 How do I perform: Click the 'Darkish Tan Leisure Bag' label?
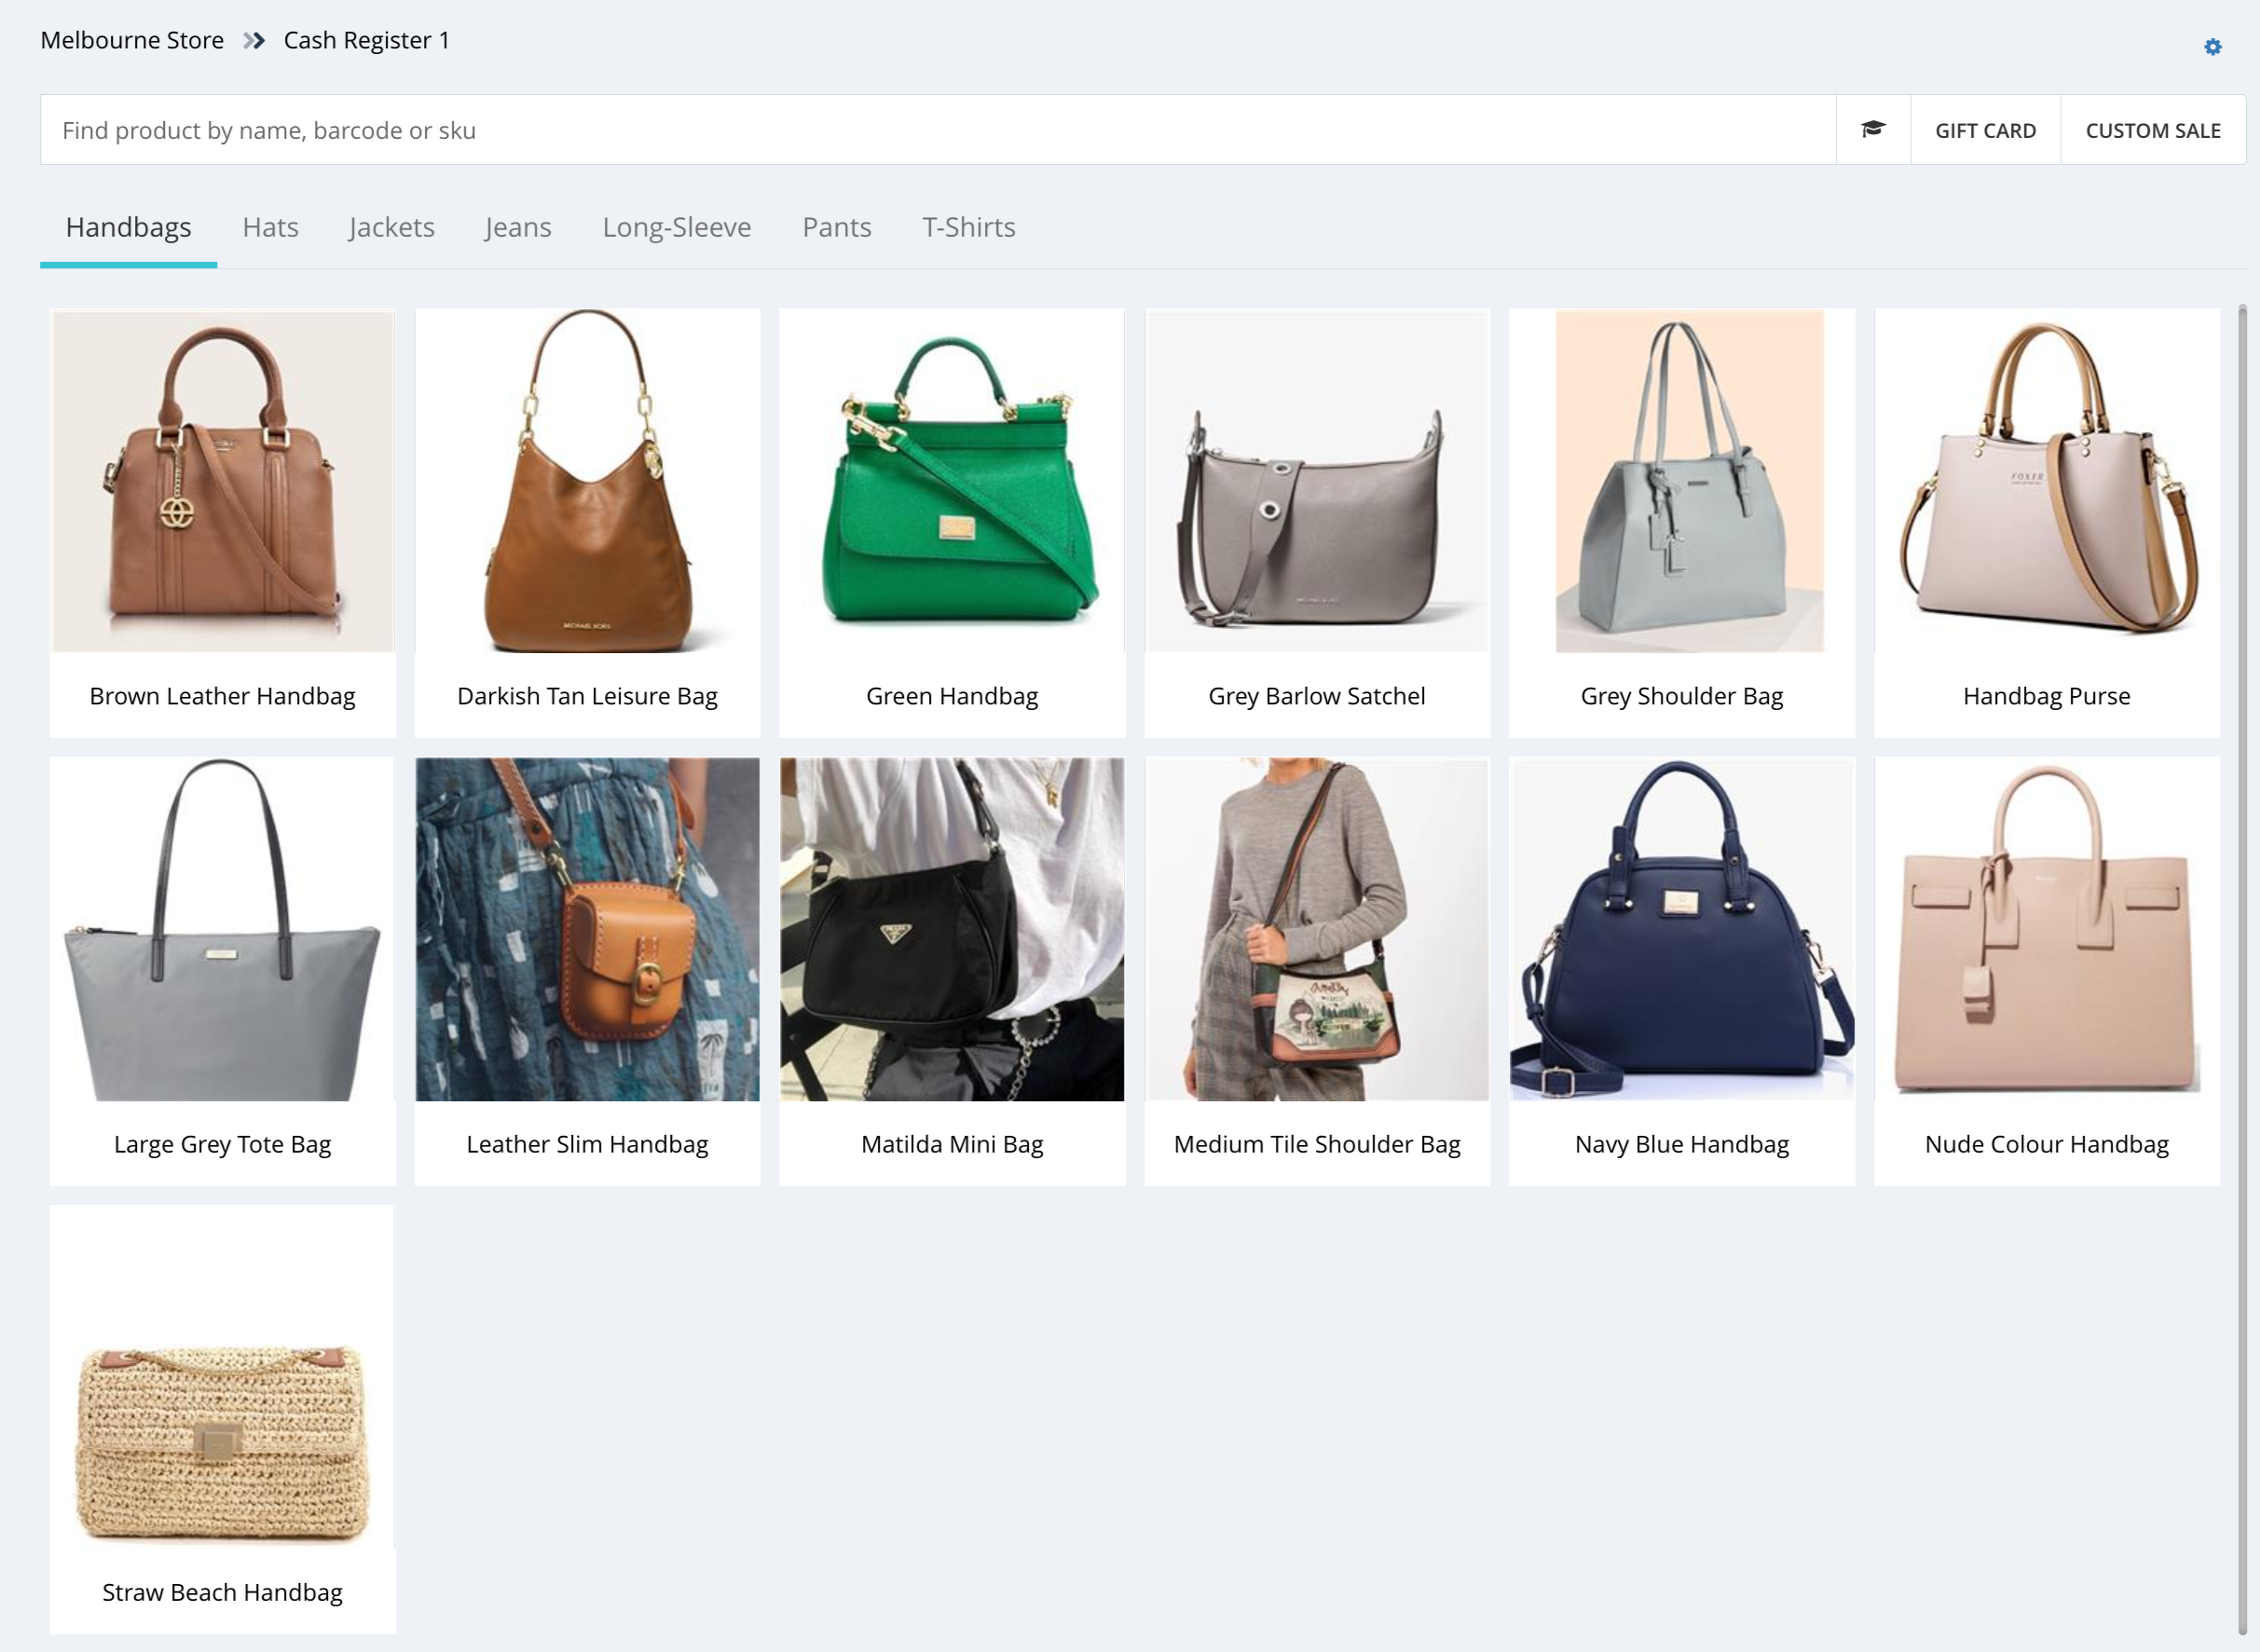coord(587,696)
